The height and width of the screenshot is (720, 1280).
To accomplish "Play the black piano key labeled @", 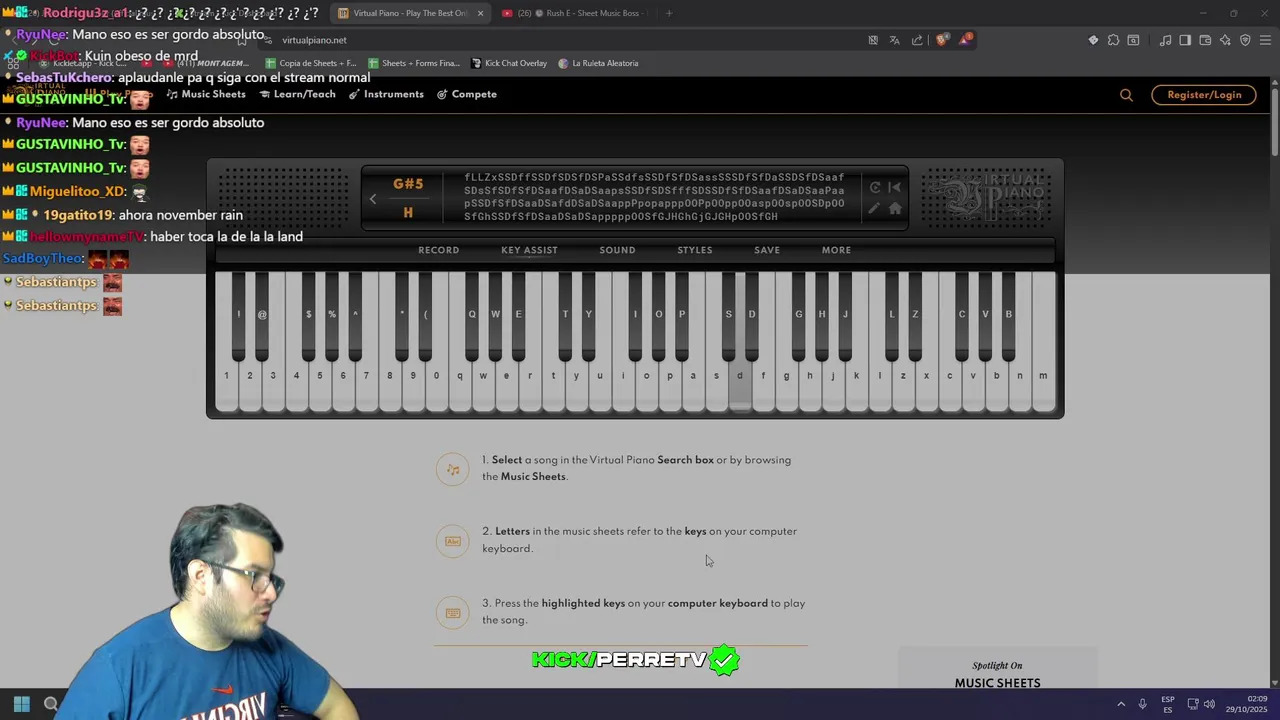I will pos(262,315).
